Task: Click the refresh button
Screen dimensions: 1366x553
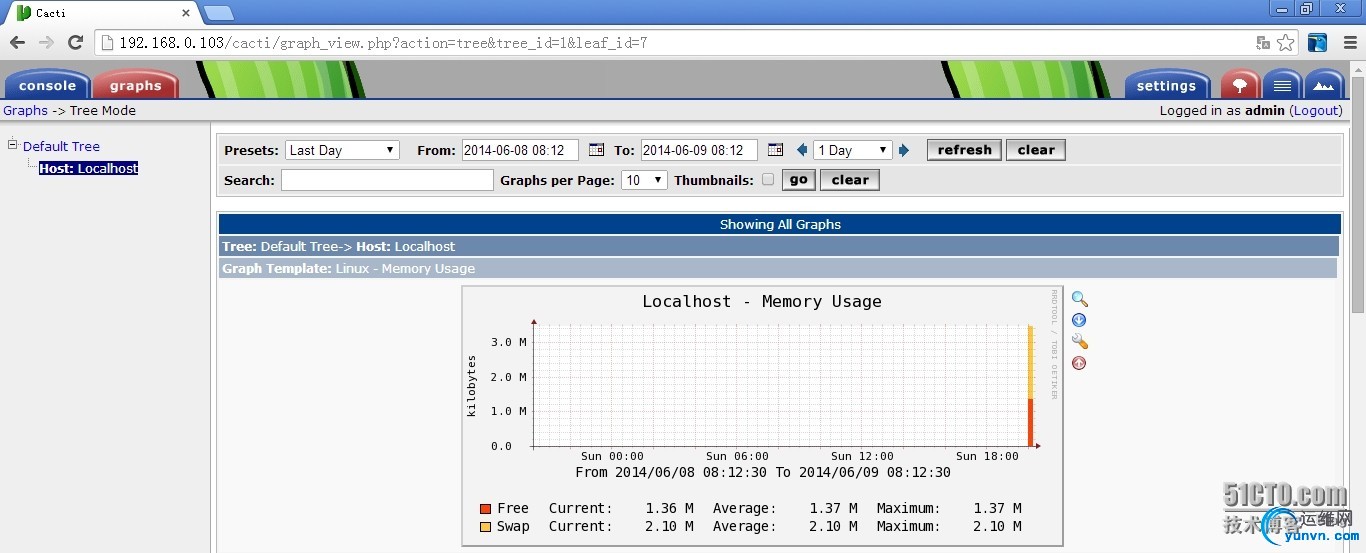Action: click(x=964, y=150)
